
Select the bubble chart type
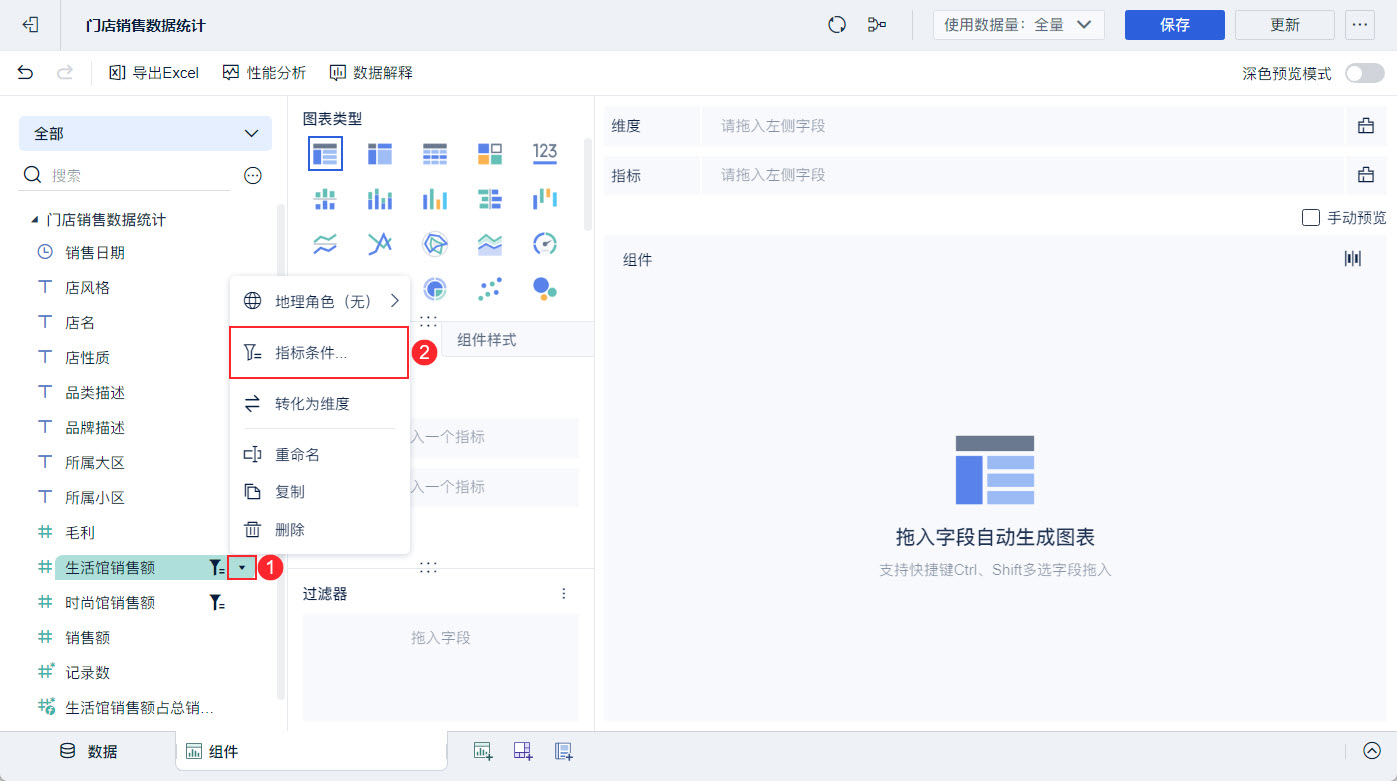[545, 289]
